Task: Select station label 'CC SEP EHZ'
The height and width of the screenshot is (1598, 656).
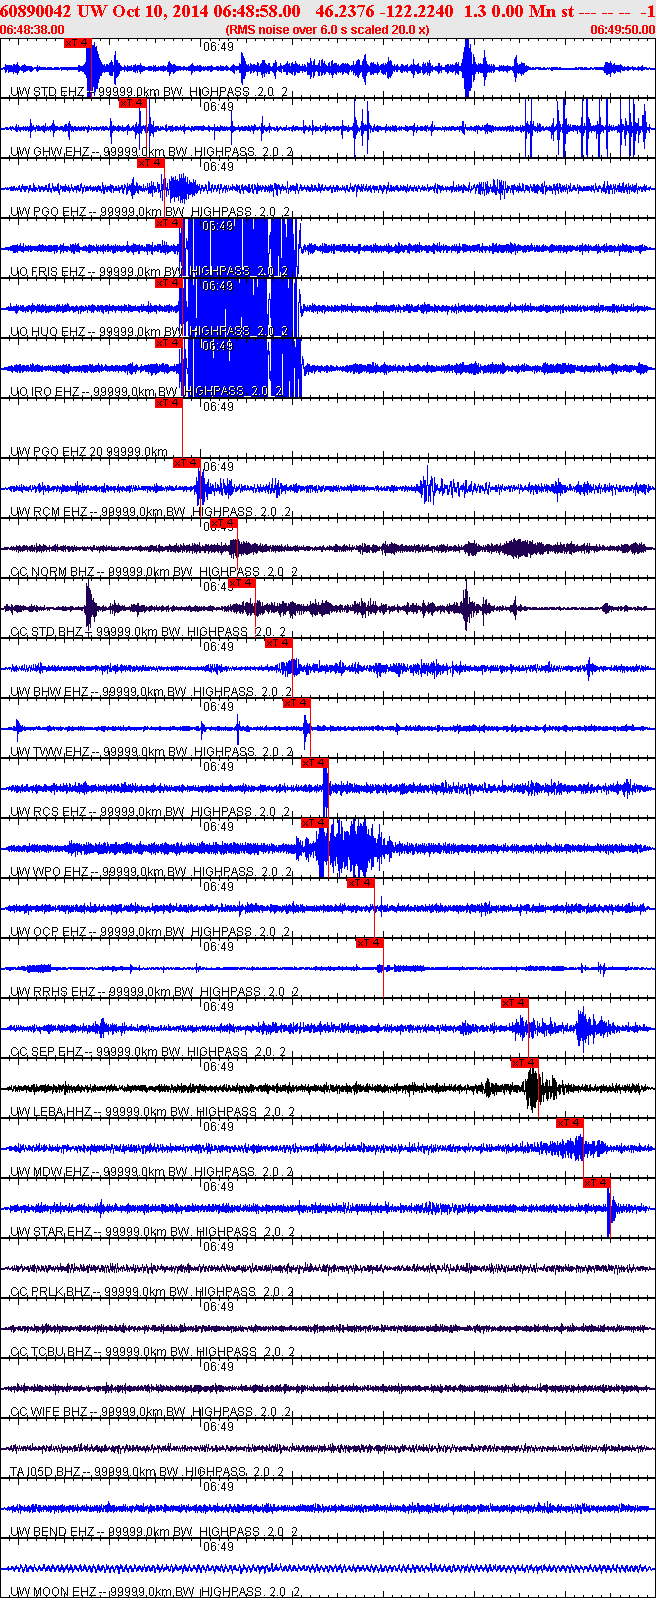Action: pyautogui.click(x=47, y=1052)
